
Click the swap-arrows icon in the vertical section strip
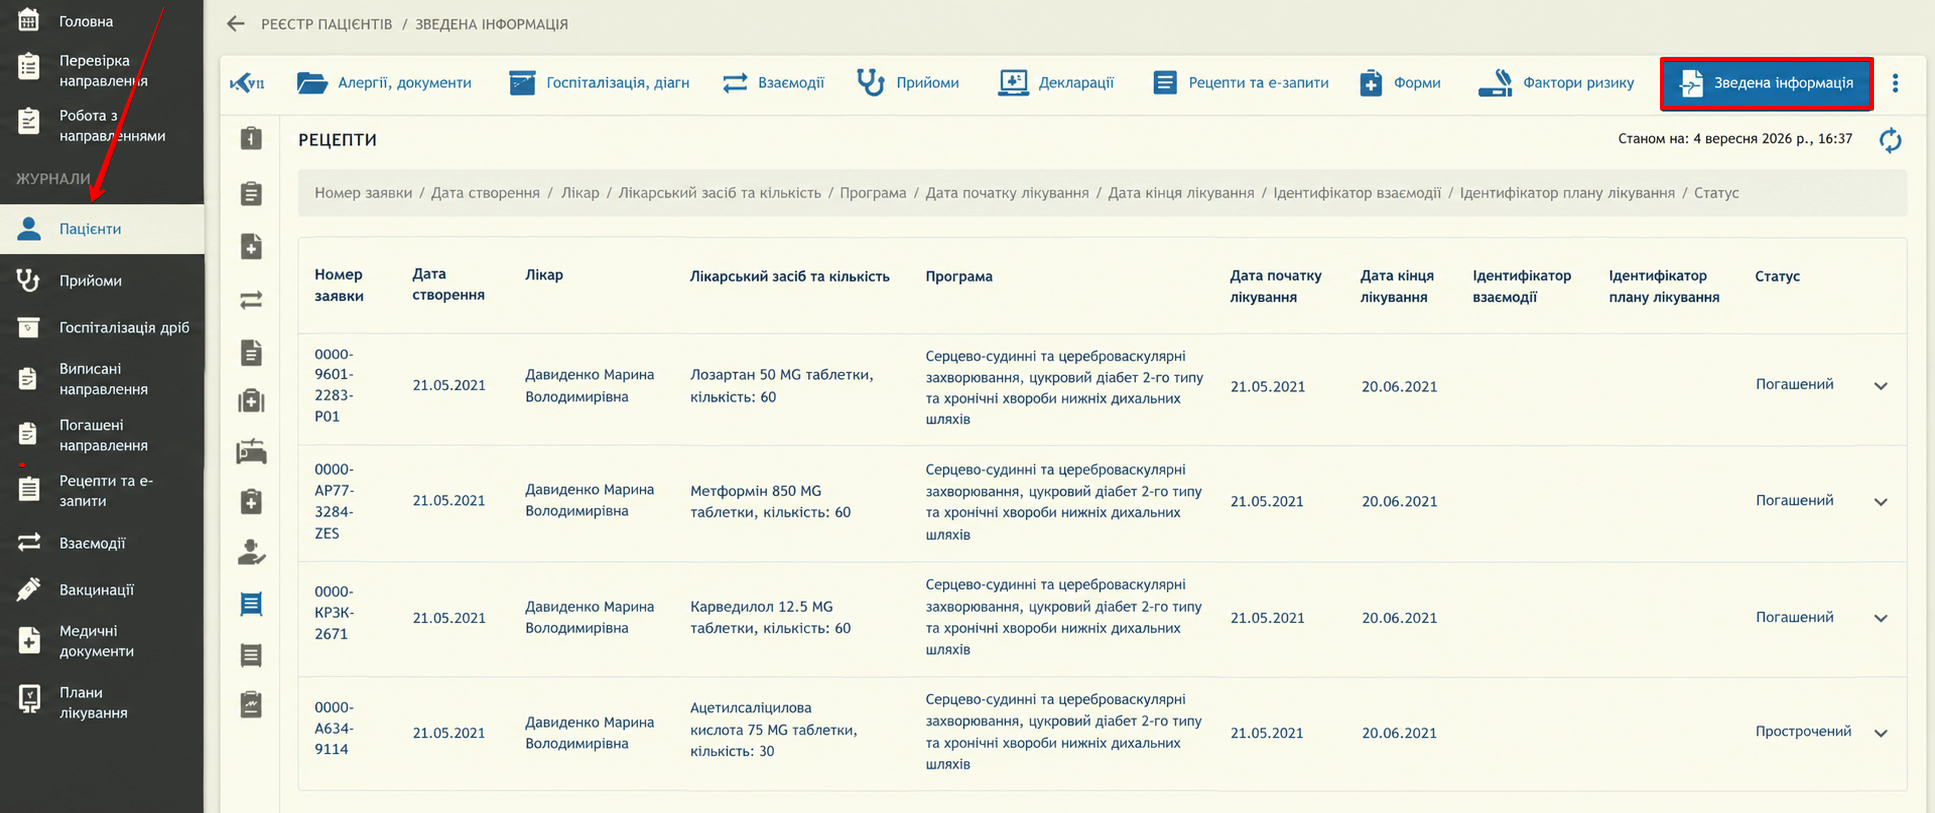point(251,300)
